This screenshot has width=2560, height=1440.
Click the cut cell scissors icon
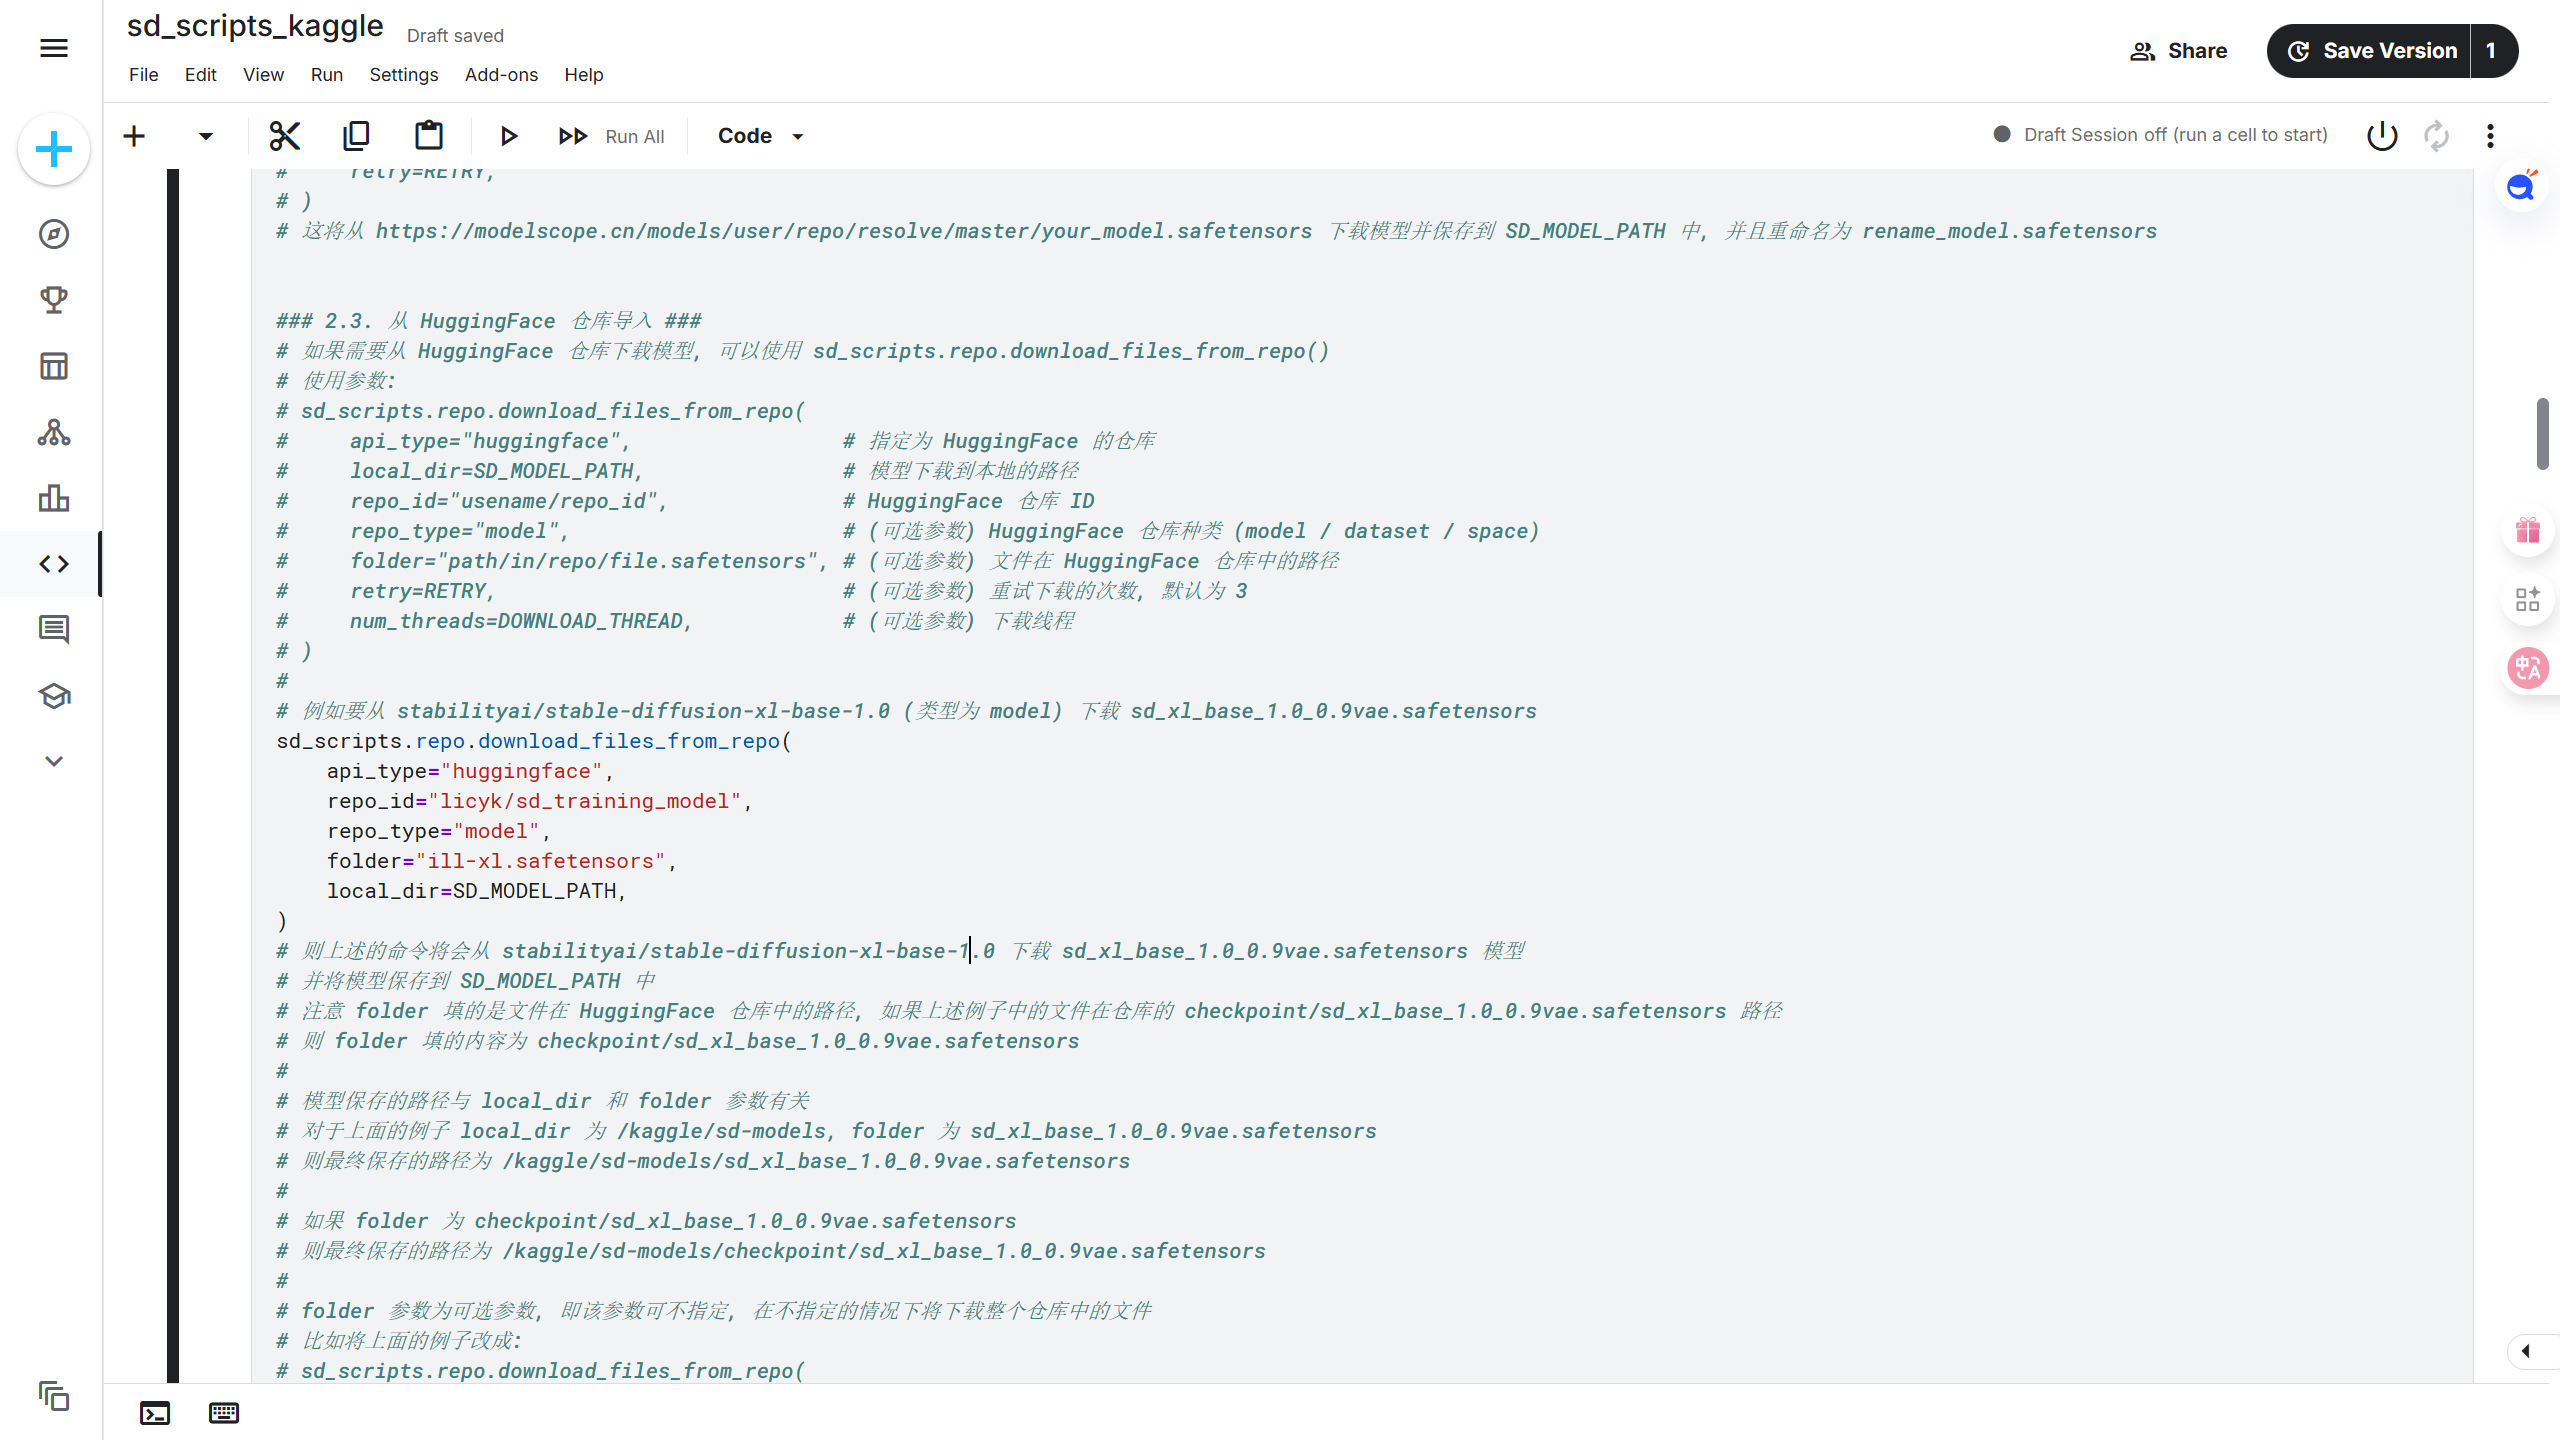click(285, 136)
